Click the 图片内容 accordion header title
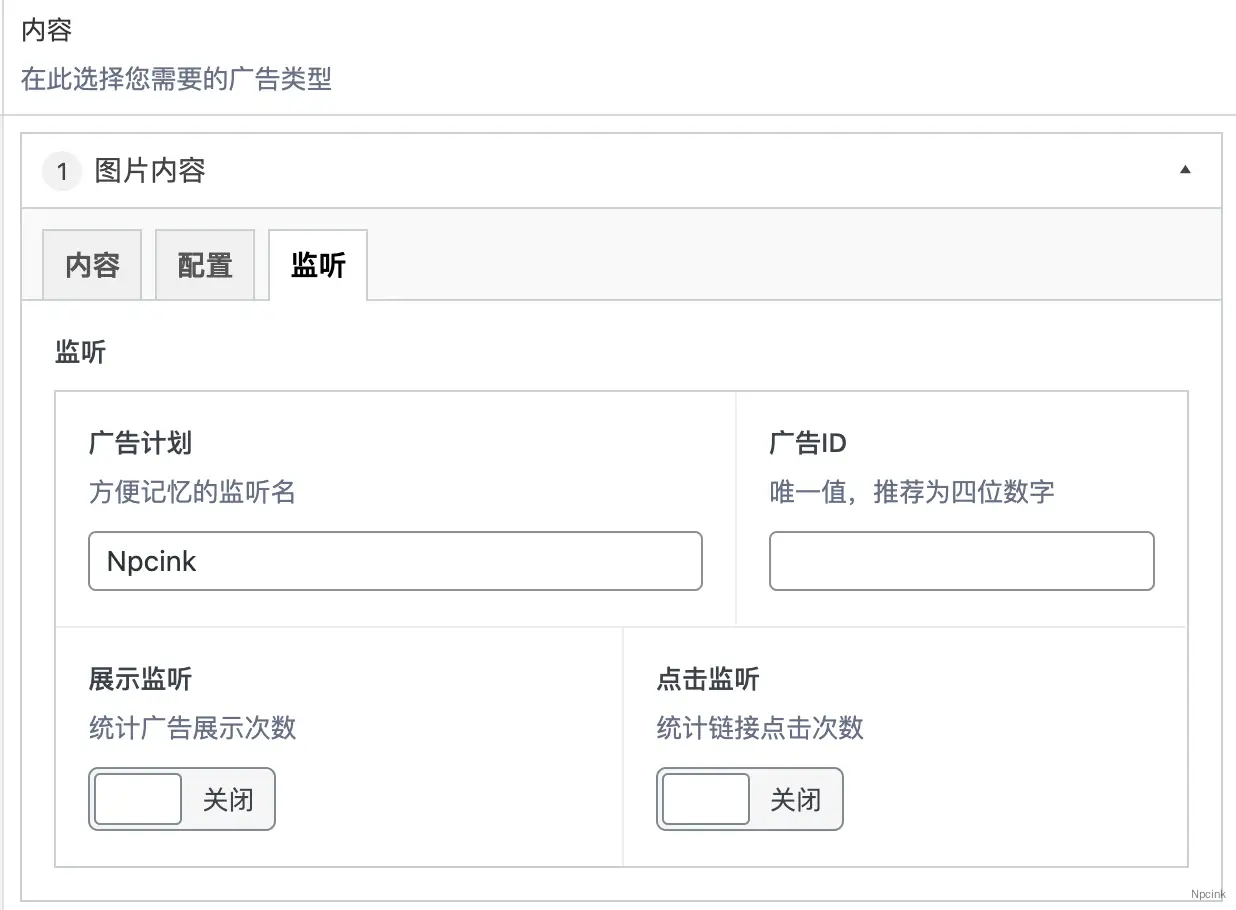This screenshot has height=910, width=1236. point(150,171)
